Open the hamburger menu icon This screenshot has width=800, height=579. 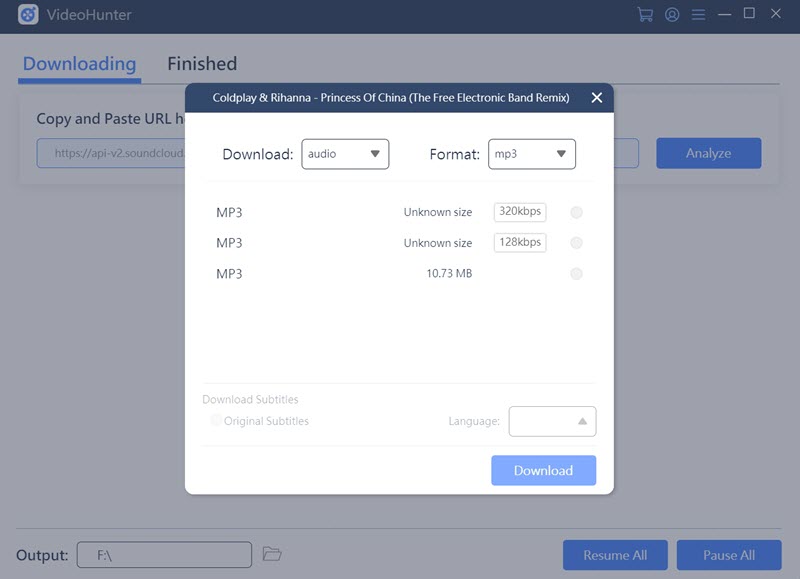(698, 14)
